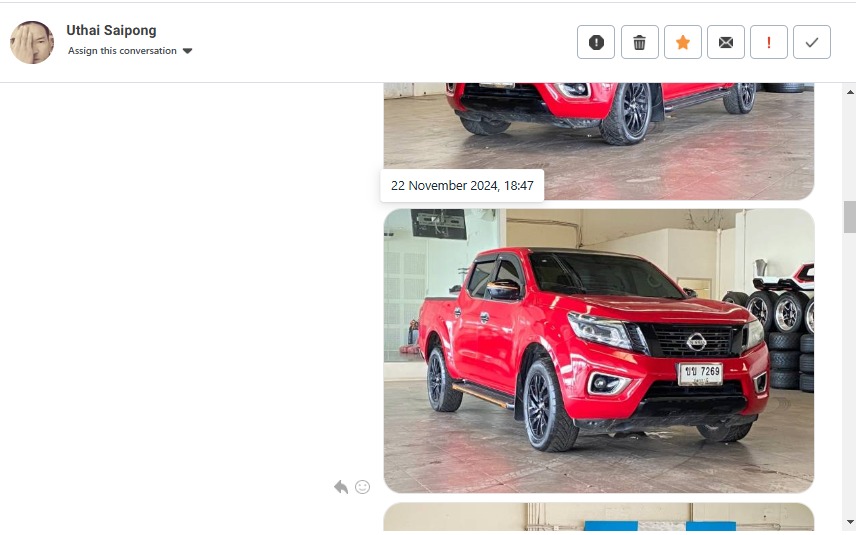Open Assign this conversation dropdown
This screenshot has height=535, width=856.
(x=130, y=51)
